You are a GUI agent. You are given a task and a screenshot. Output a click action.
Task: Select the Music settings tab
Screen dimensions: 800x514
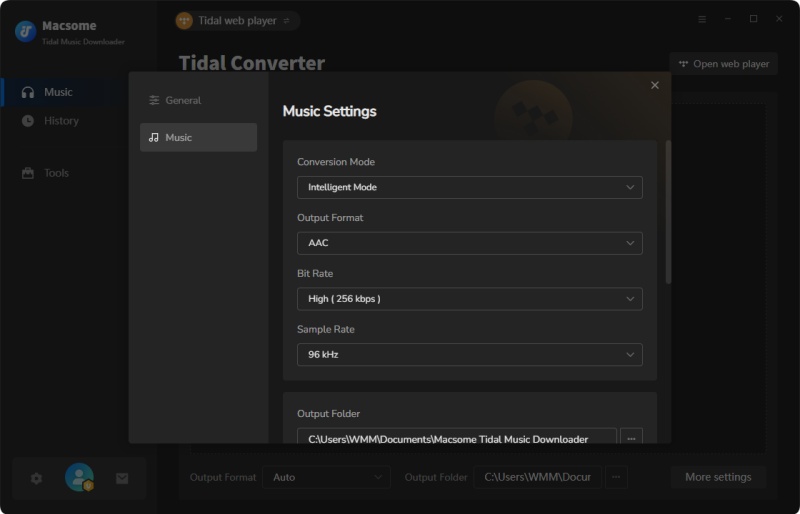pos(198,137)
